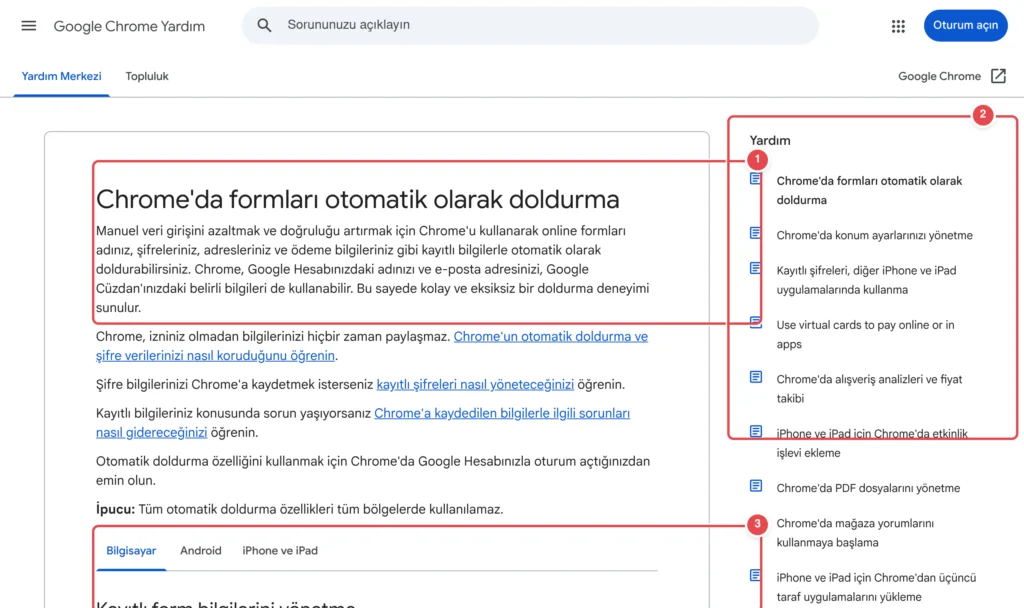This screenshot has height=608, width=1024.
Task: Click the document icon beside 'Kayıtlı şifreleri, diğer iPhone'
Action: (x=756, y=268)
